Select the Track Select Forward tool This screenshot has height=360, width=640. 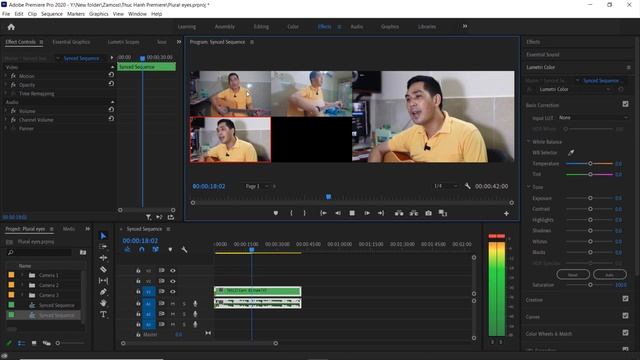point(103,247)
